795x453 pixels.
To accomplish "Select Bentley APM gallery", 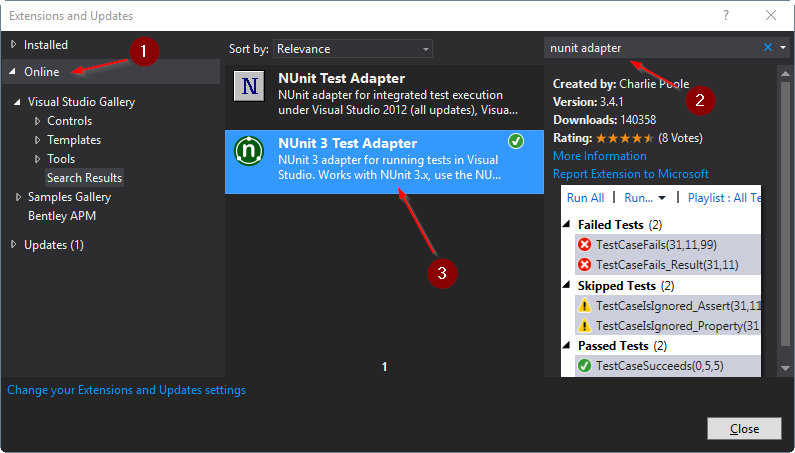I will [x=62, y=216].
